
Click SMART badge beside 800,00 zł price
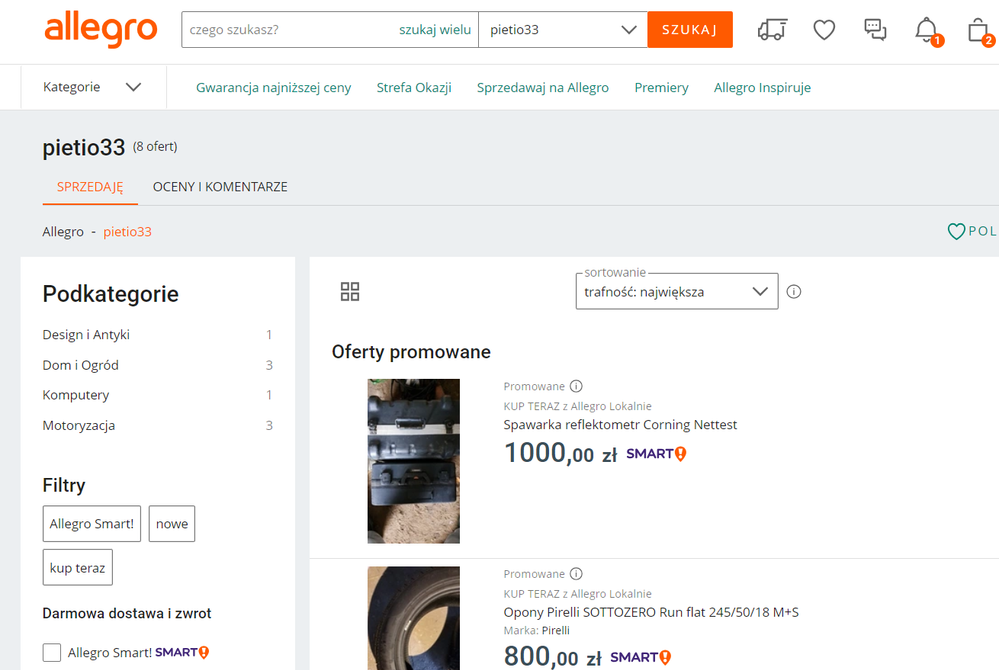coord(640,657)
